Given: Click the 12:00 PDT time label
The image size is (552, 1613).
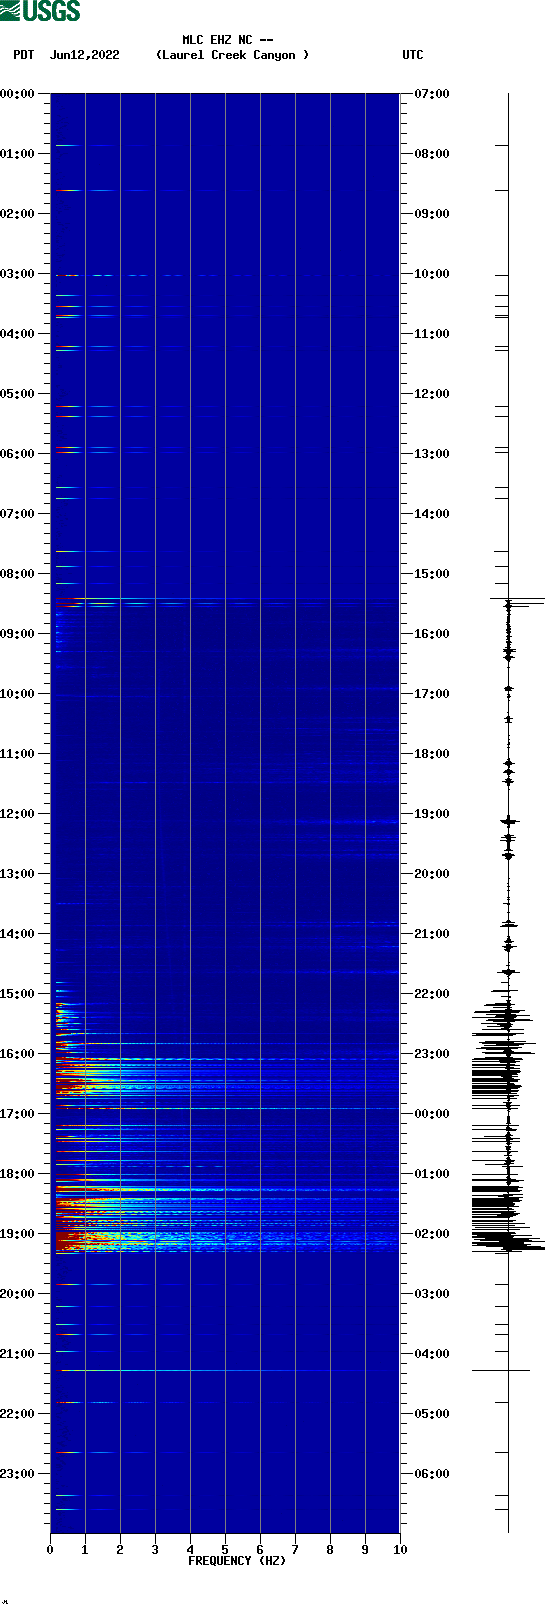Looking at the screenshot, I should point(18,814).
